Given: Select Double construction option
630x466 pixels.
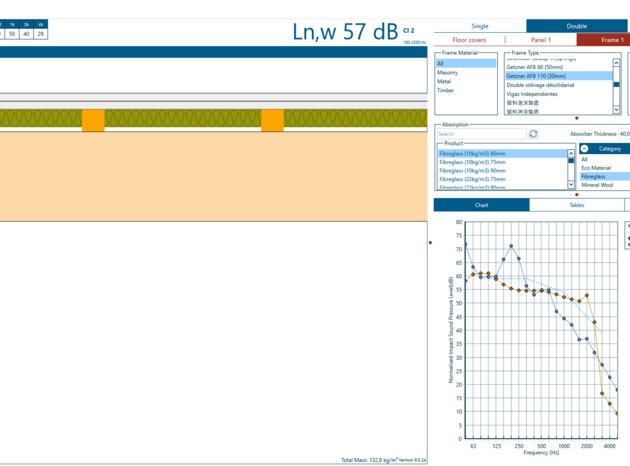Looking at the screenshot, I should pyautogui.click(x=577, y=26).
